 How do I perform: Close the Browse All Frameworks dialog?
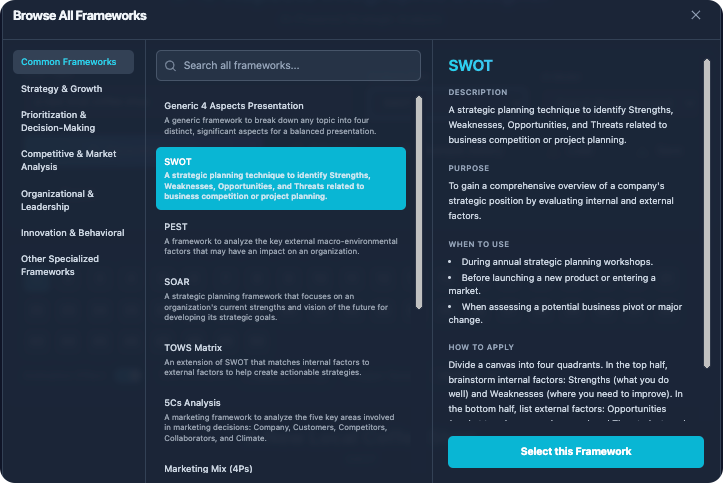pyautogui.click(x=696, y=15)
